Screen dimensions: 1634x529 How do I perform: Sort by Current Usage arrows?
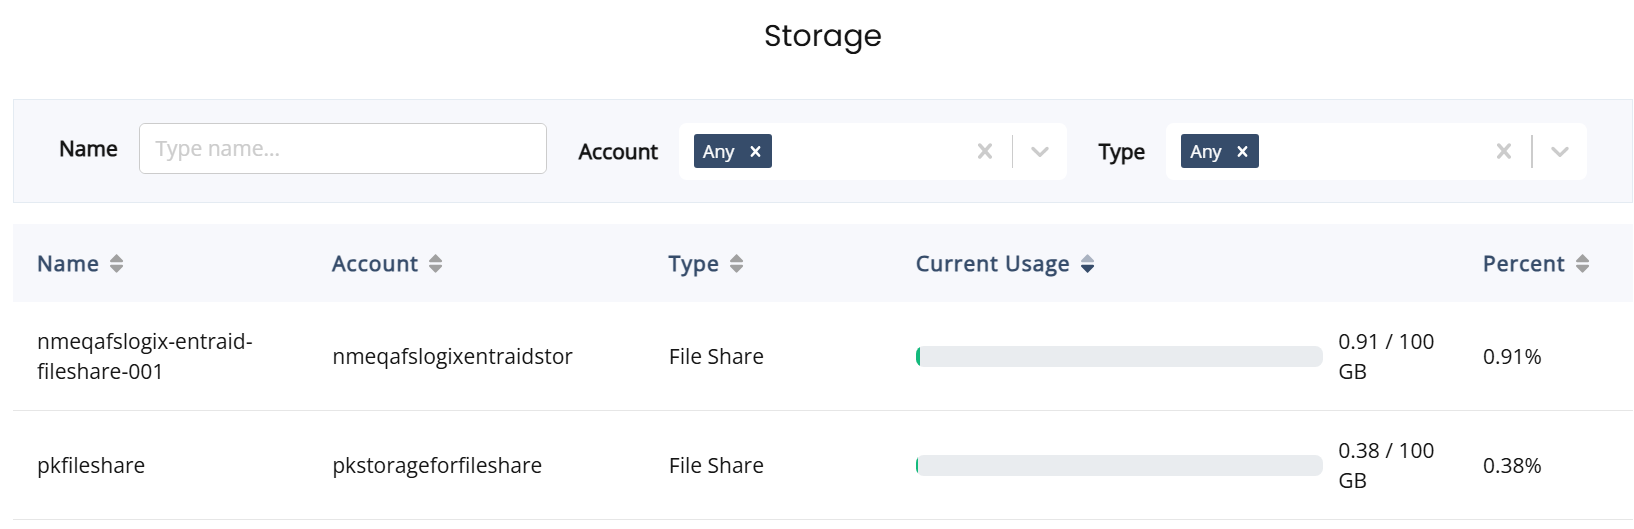(1088, 264)
